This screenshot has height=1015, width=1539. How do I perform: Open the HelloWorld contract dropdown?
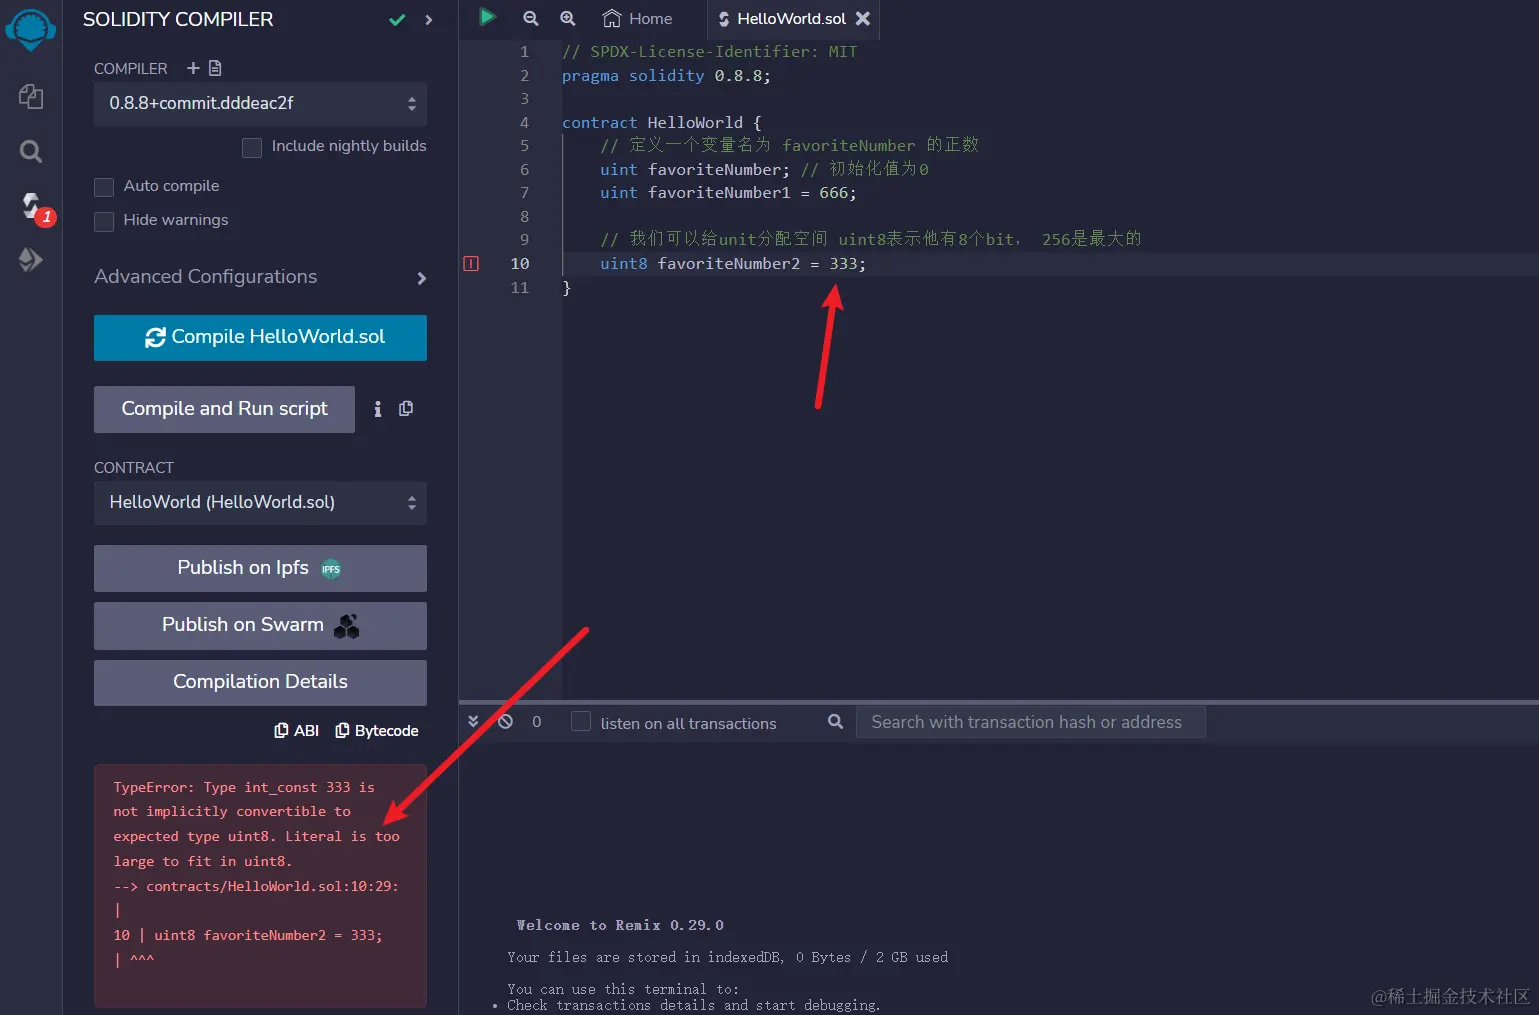(x=260, y=503)
